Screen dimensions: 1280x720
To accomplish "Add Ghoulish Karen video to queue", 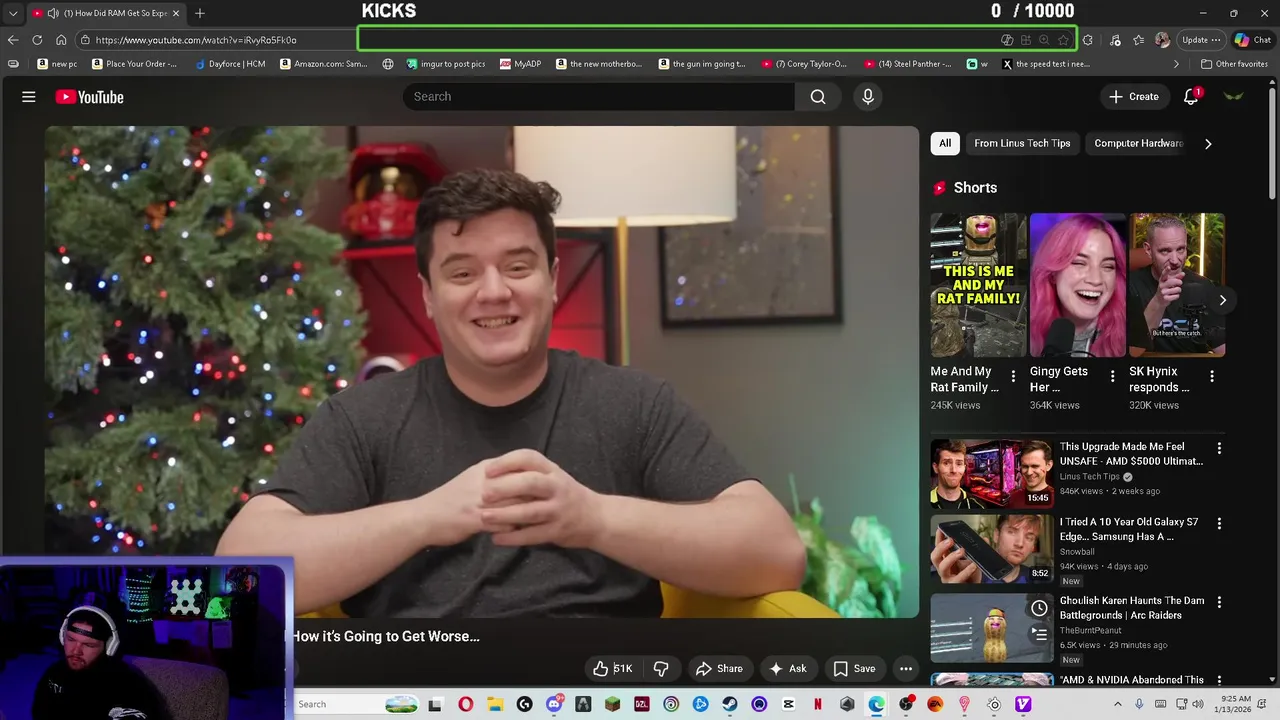I will pyautogui.click(x=1039, y=633).
